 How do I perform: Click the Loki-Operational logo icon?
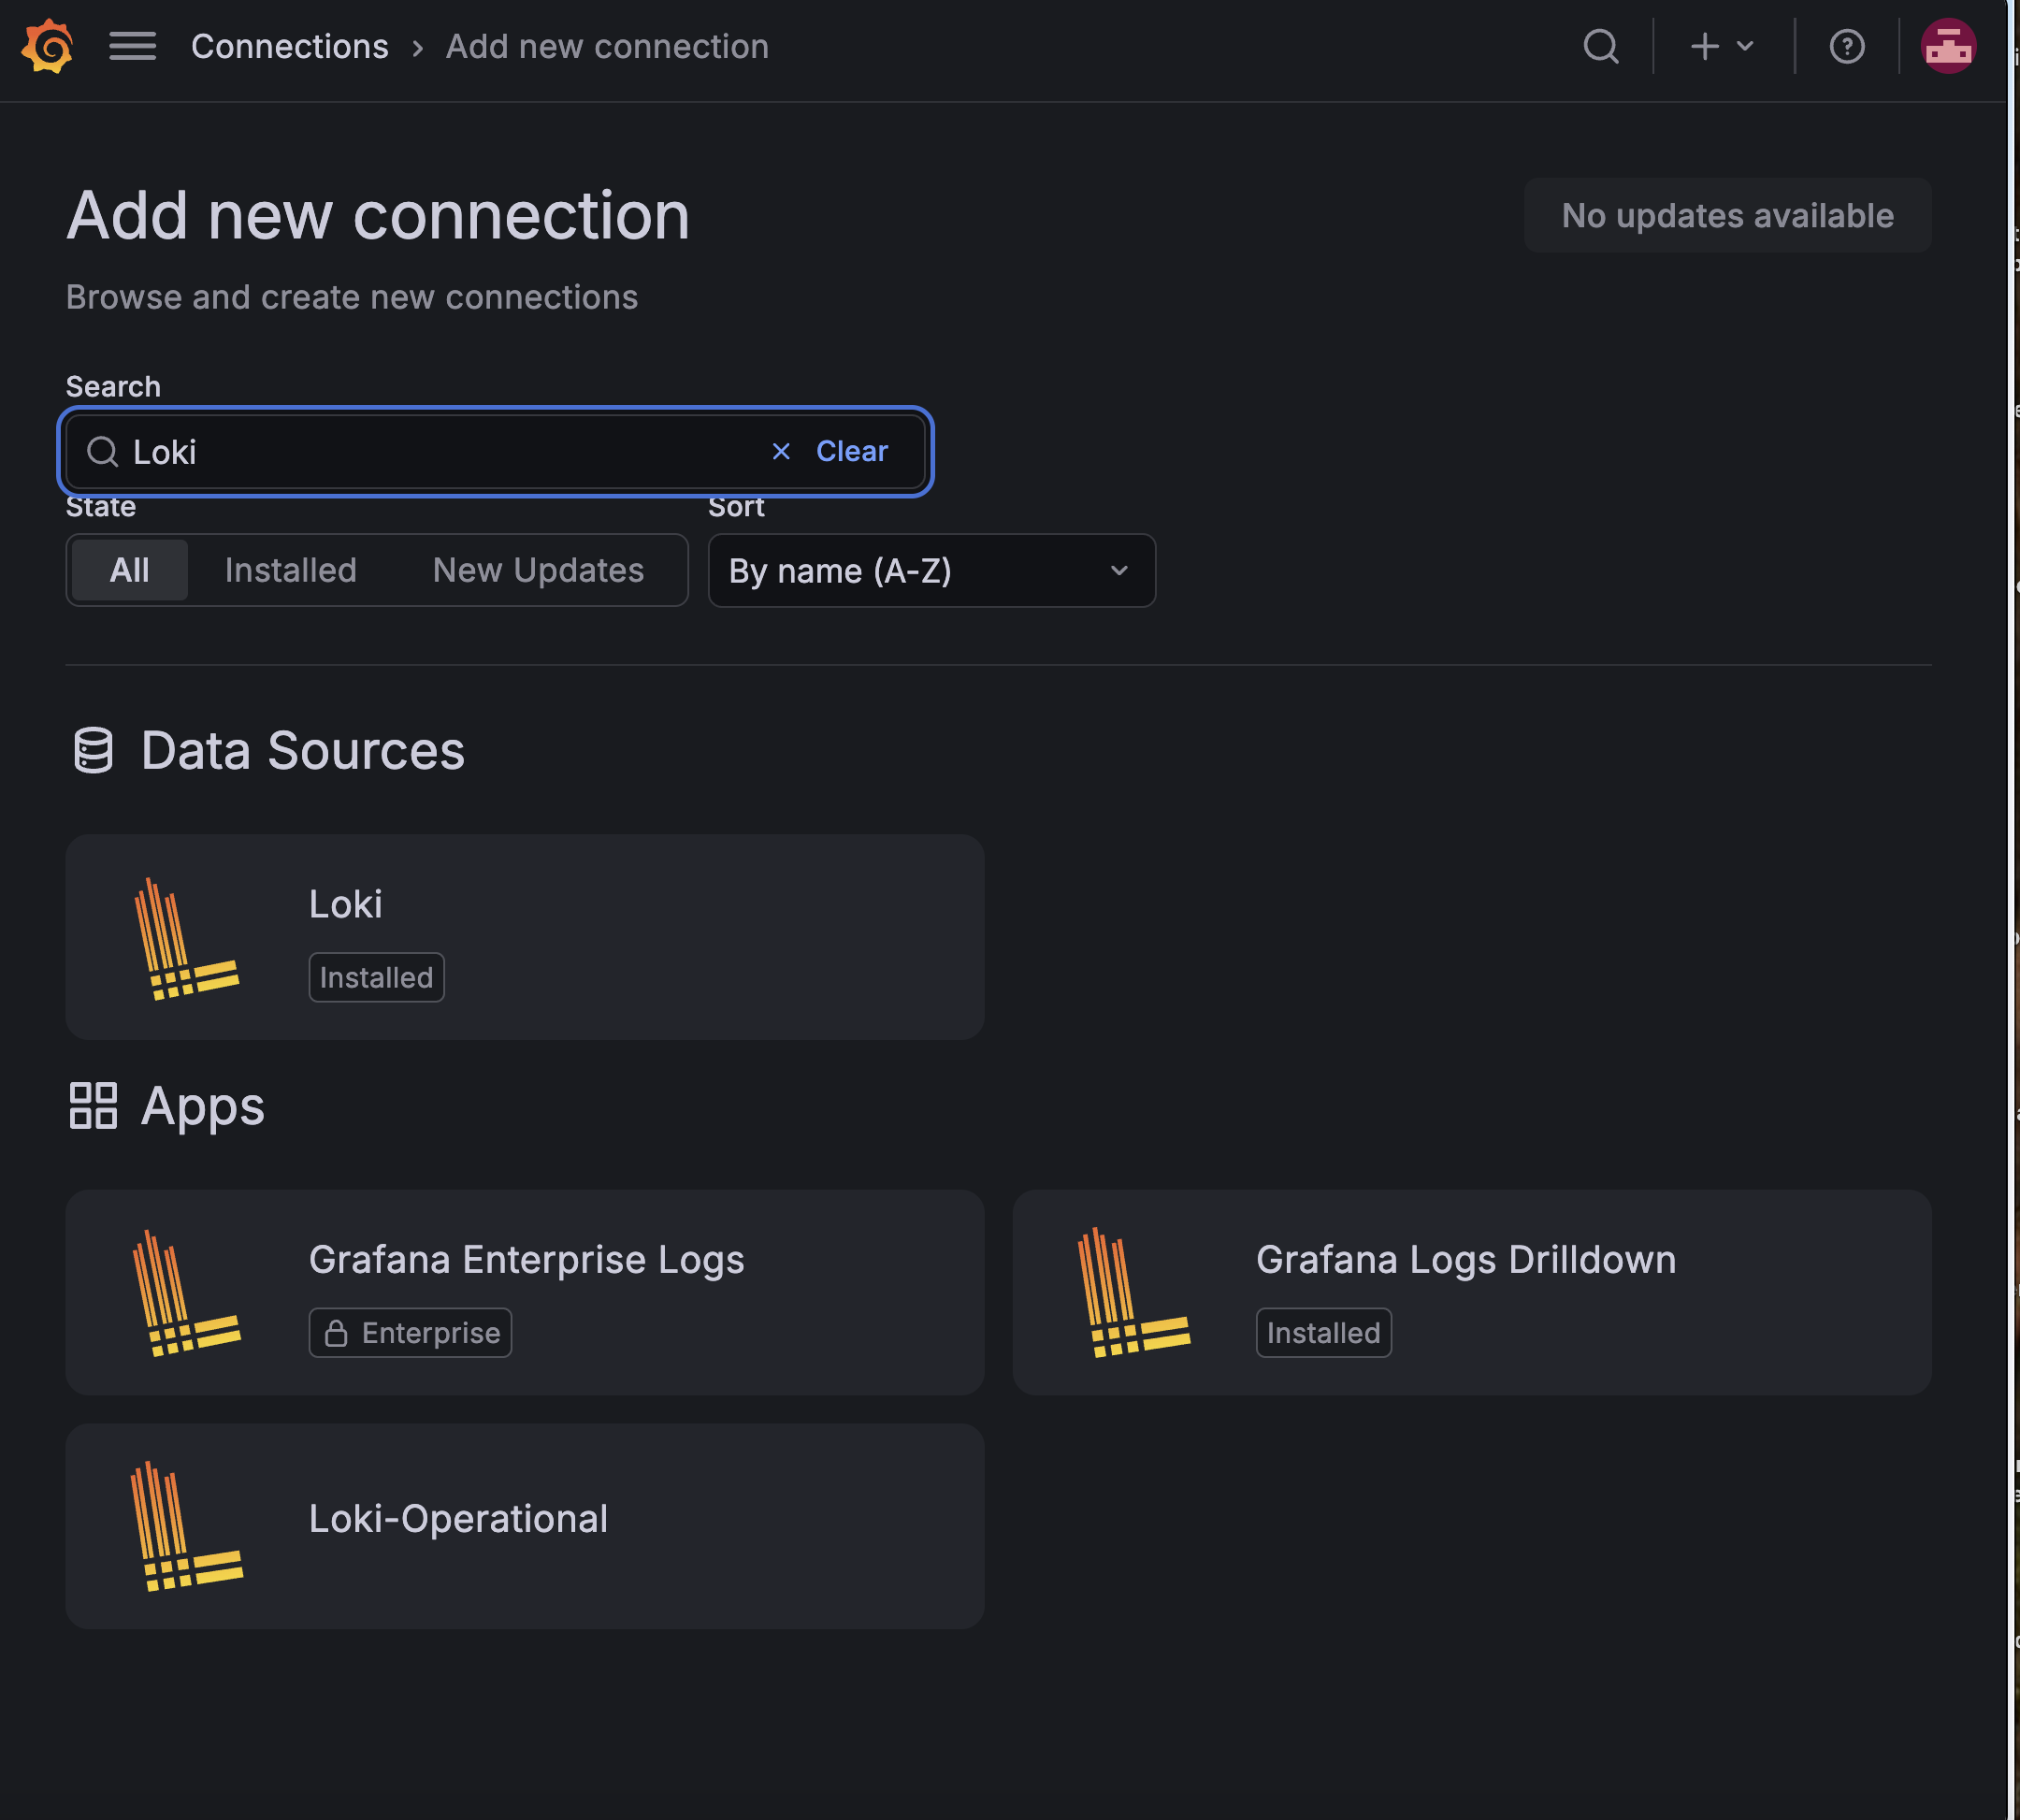tap(186, 1527)
